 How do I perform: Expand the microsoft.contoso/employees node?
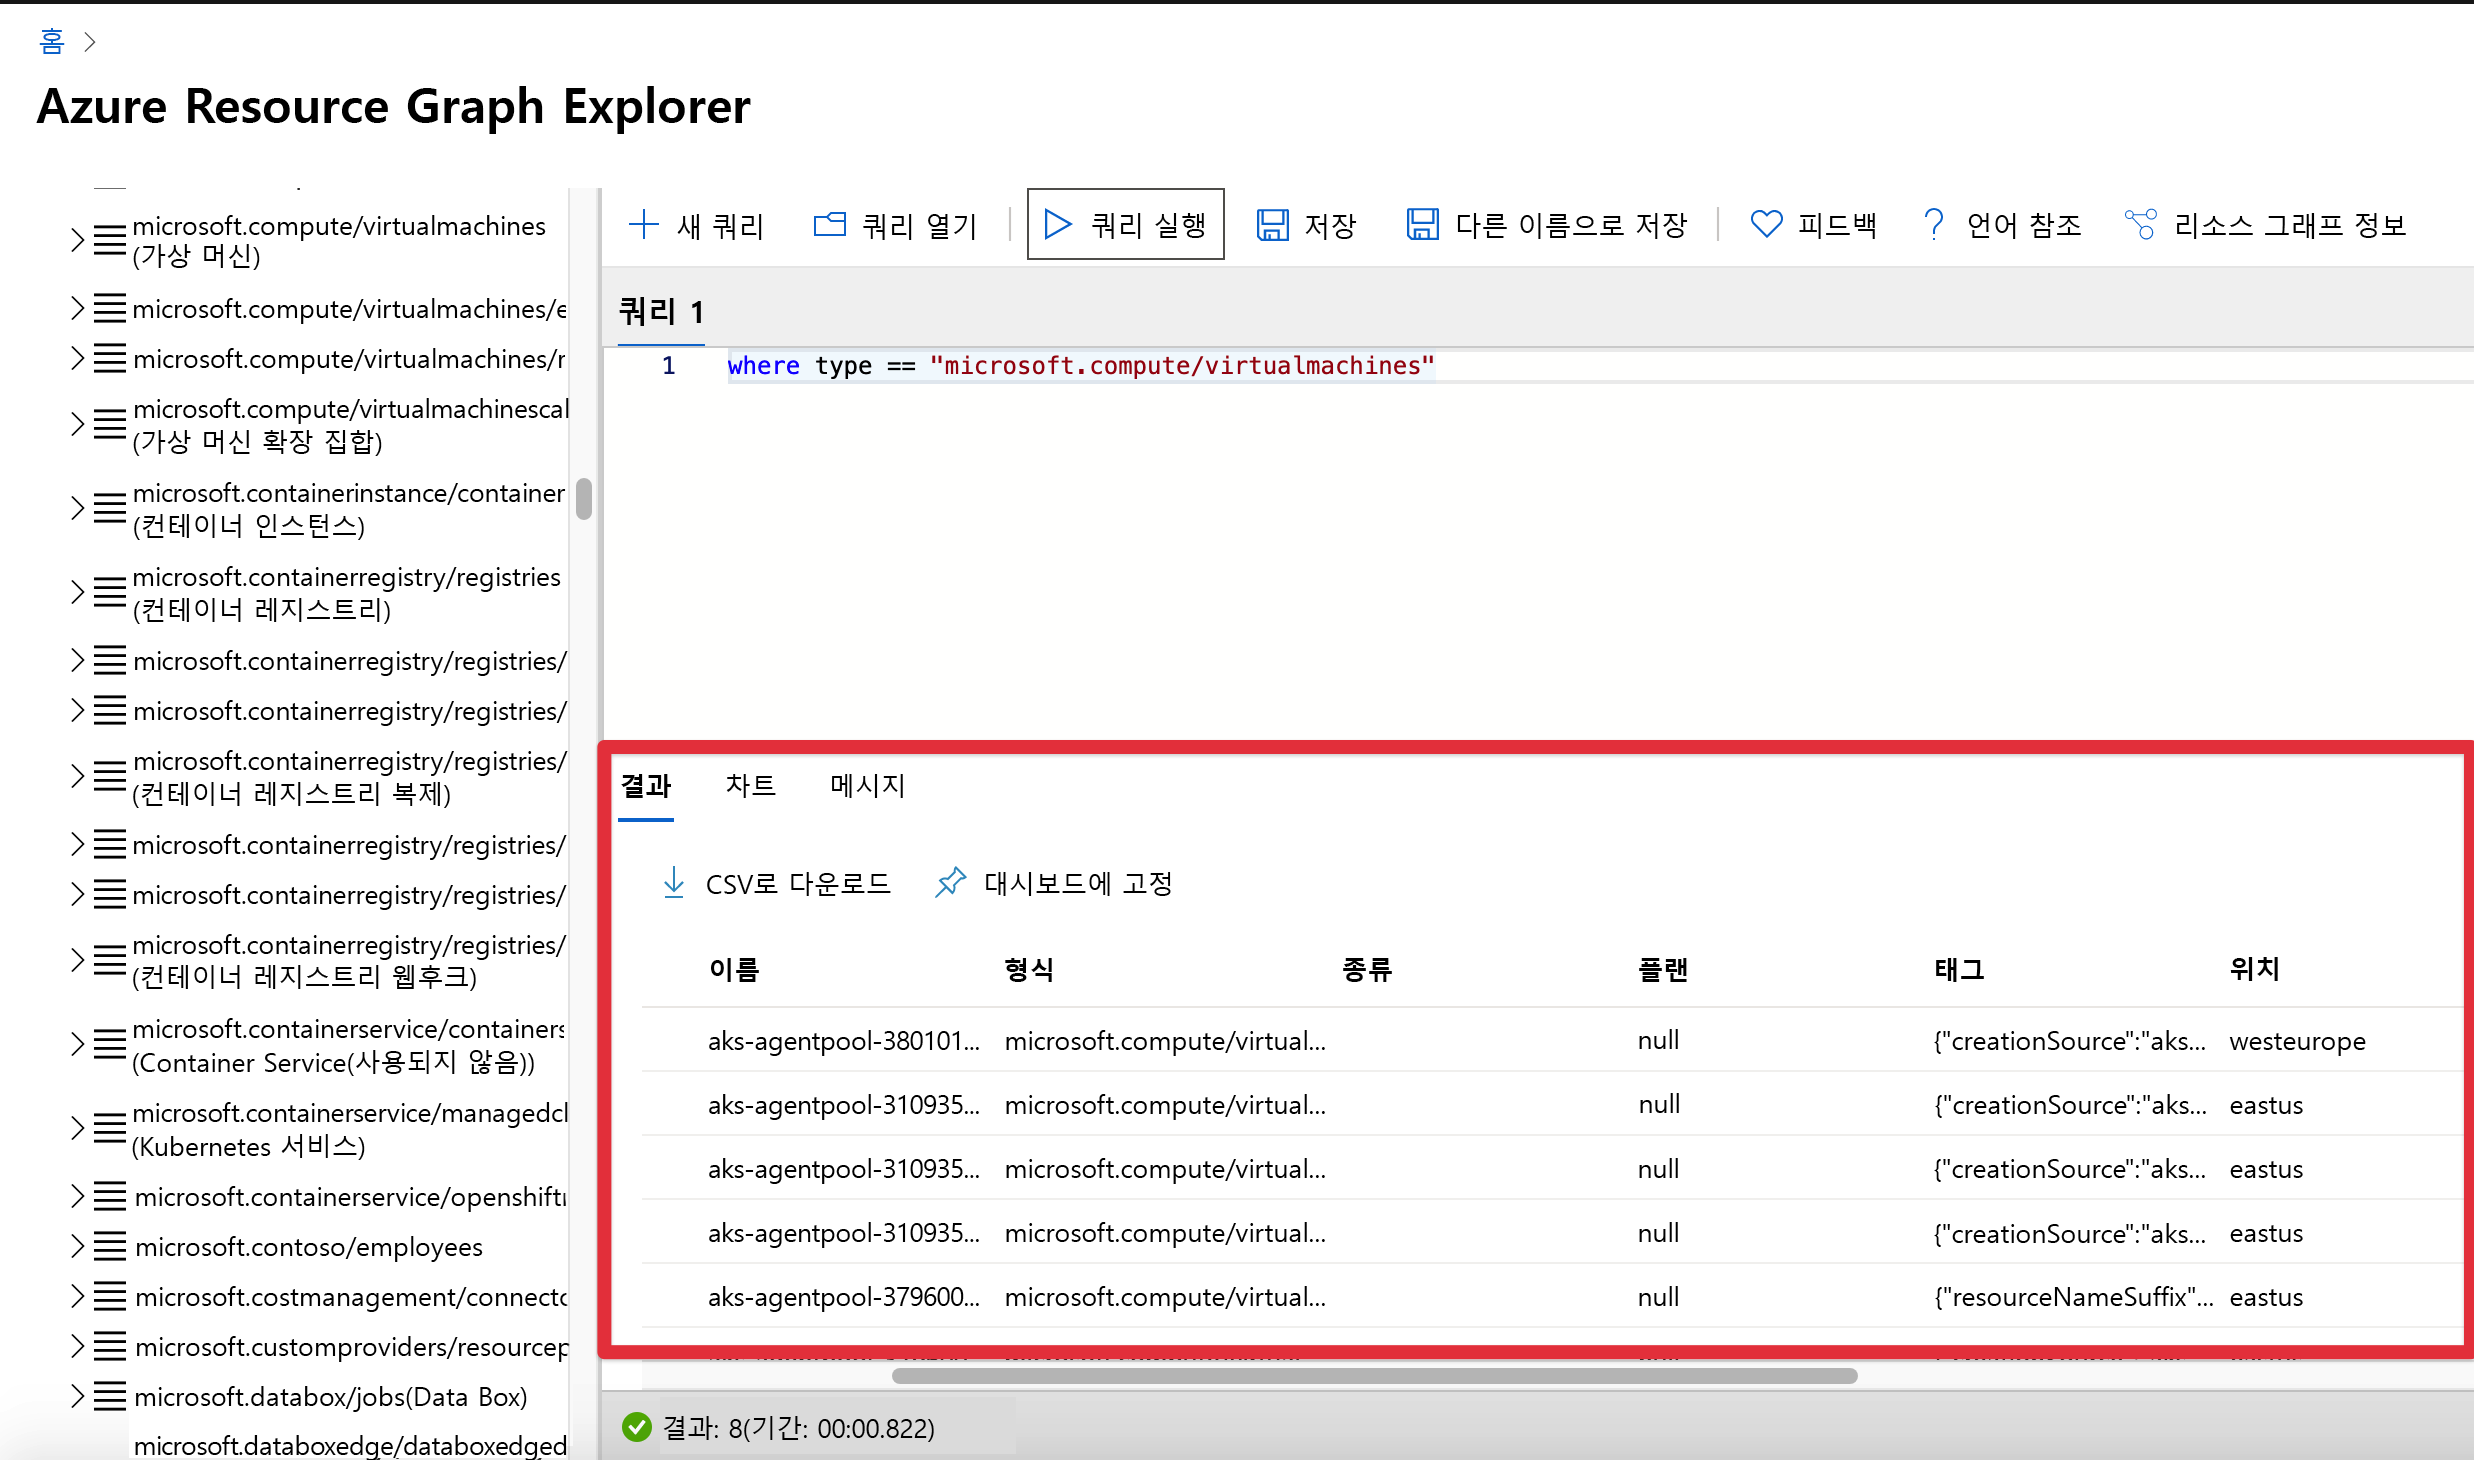point(77,1246)
